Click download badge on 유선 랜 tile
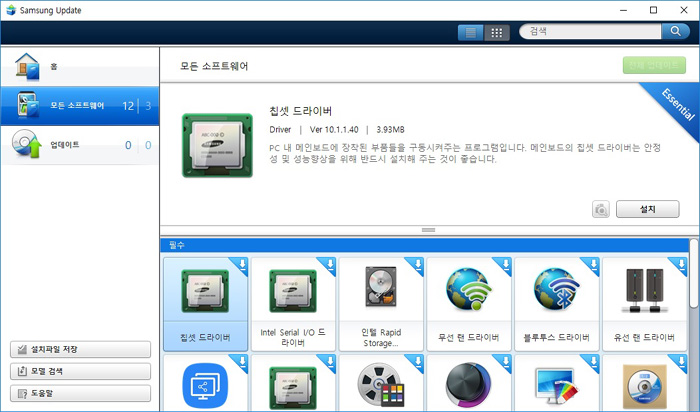Screen dimensions: 700x412 (x=681, y=264)
